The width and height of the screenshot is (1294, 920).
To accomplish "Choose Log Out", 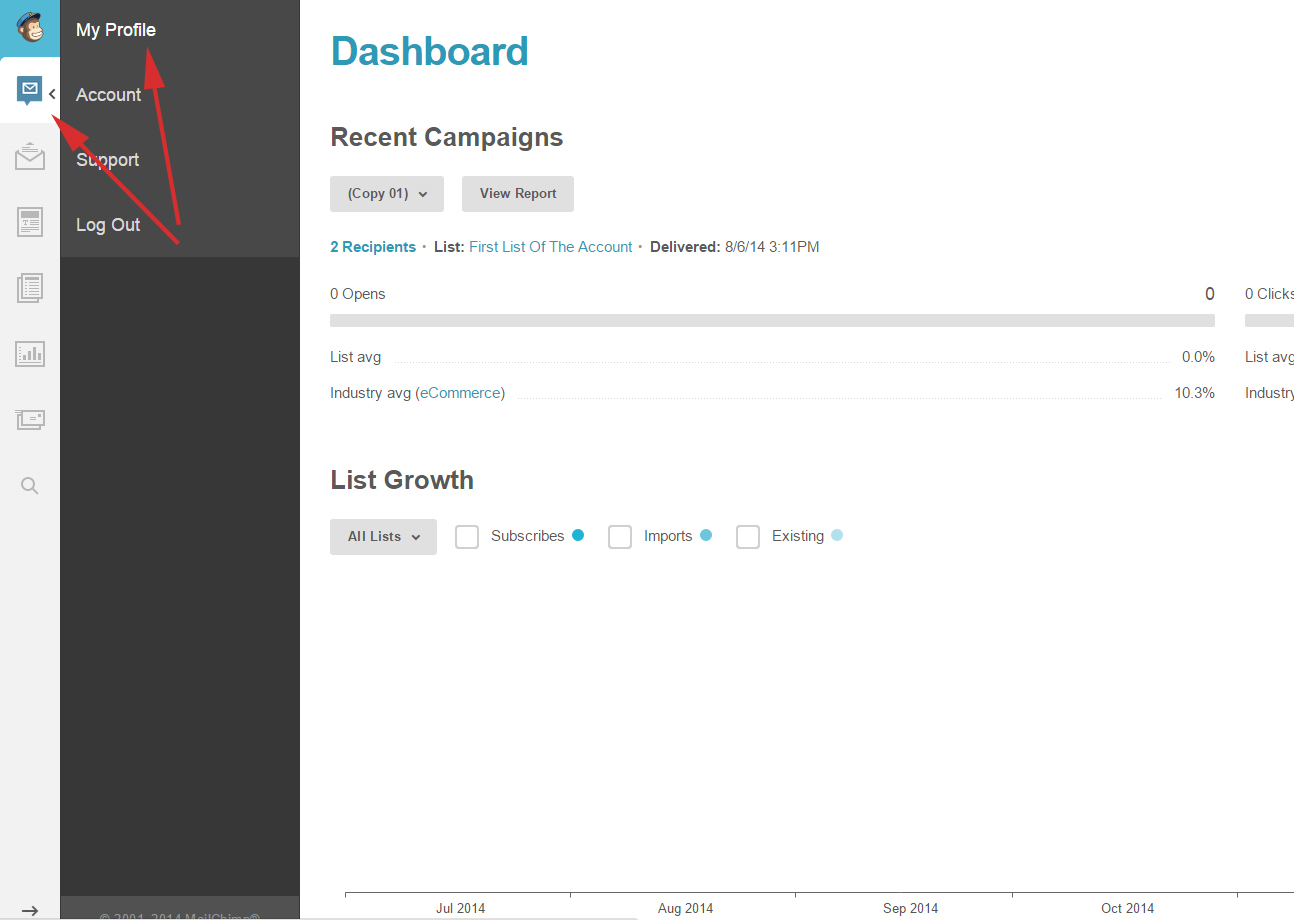I will [x=108, y=225].
